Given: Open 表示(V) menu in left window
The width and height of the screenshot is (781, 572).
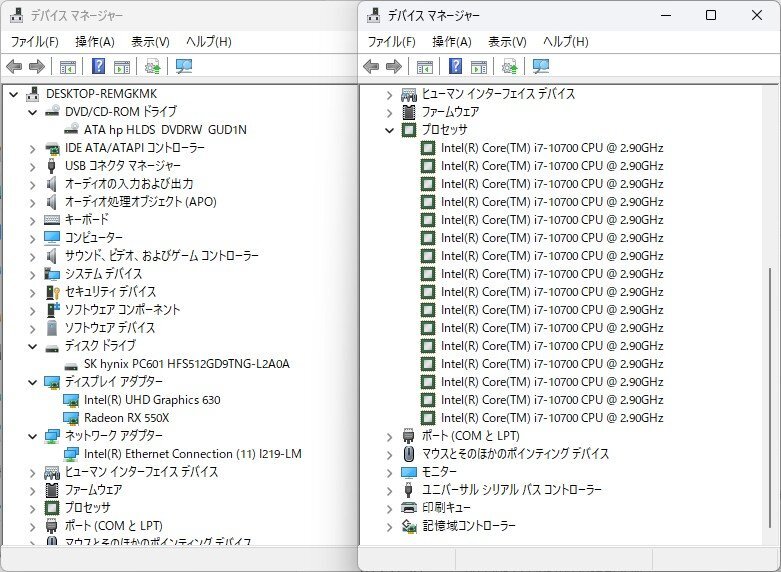Looking at the screenshot, I should 150,42.
